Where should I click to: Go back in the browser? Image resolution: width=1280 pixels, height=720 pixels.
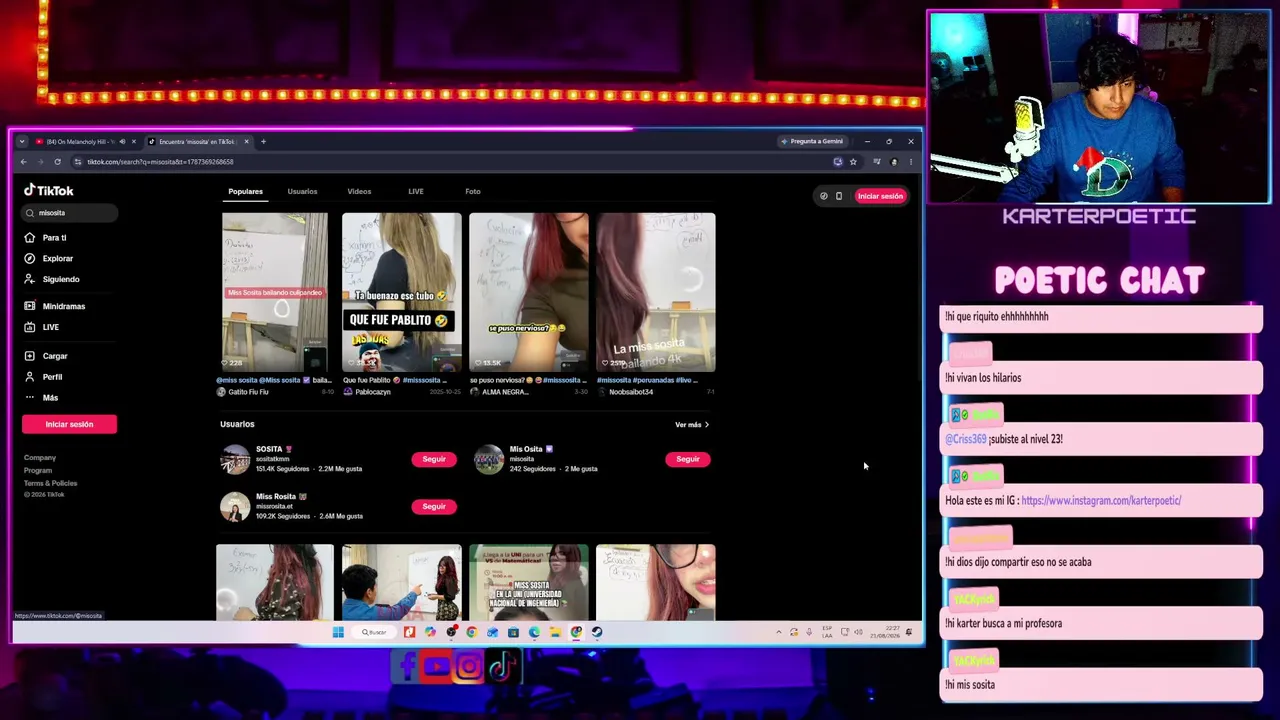[23, 162]
